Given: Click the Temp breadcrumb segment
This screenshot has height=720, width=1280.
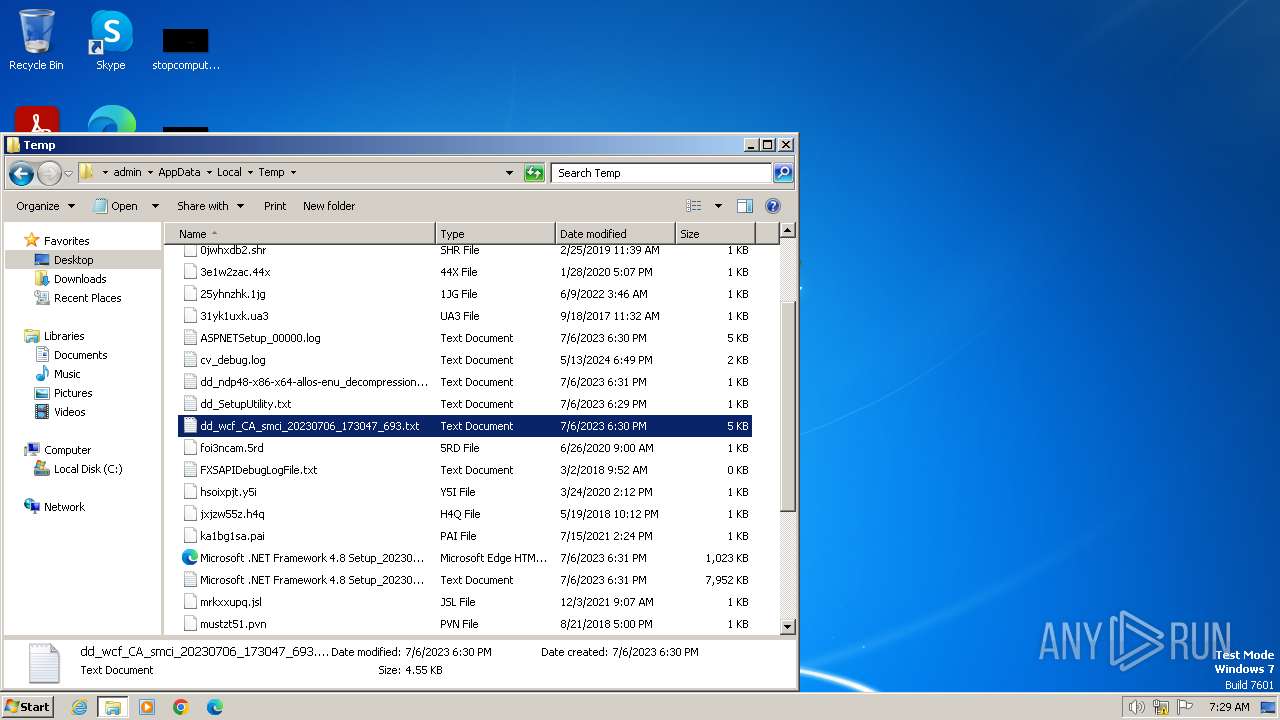Looking at the screenshot, I should (x=271, y=172).
